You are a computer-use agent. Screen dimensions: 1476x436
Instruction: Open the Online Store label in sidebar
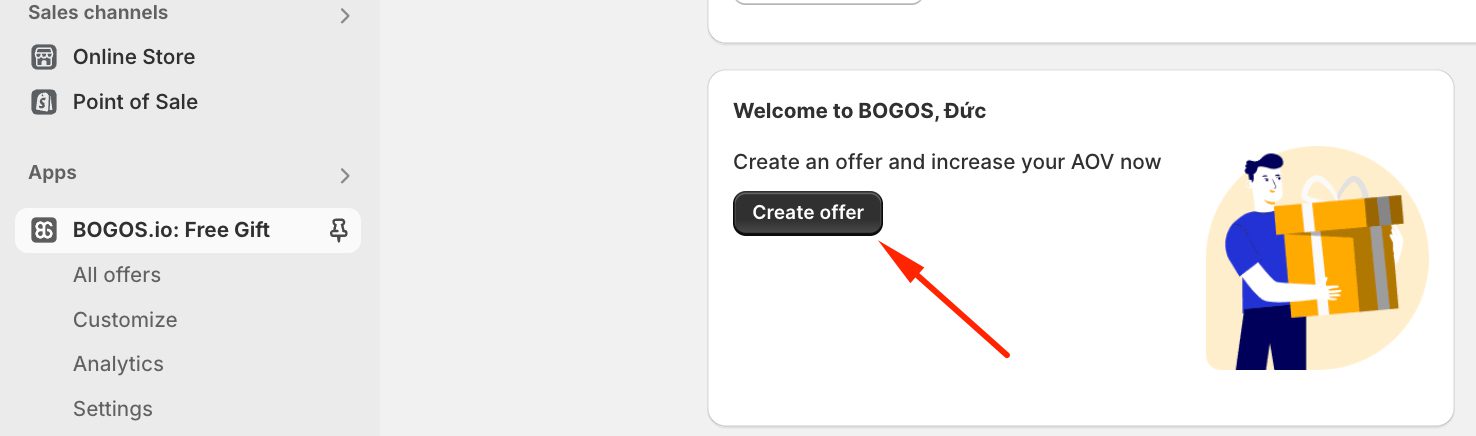(134, 57)
